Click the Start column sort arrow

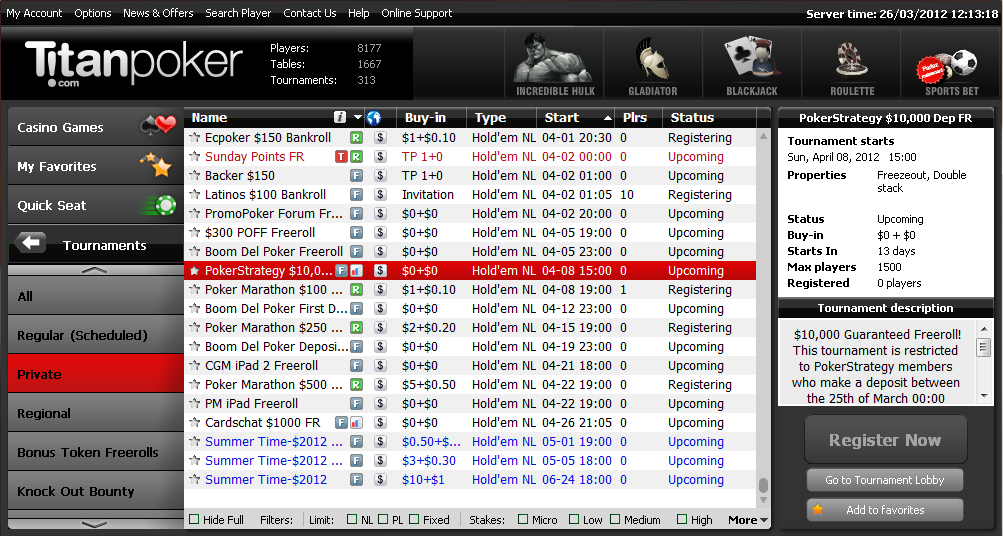pos(607,118)
